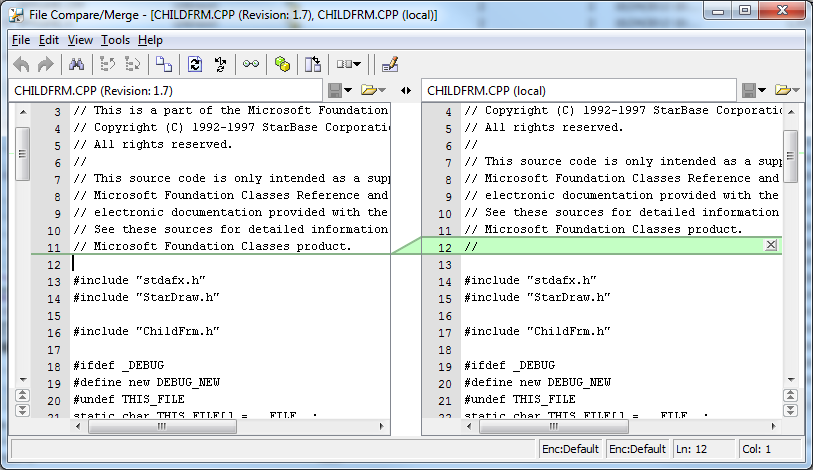Click the open folder icon for Revision 1.7 pane

click(x=369, y=90)
